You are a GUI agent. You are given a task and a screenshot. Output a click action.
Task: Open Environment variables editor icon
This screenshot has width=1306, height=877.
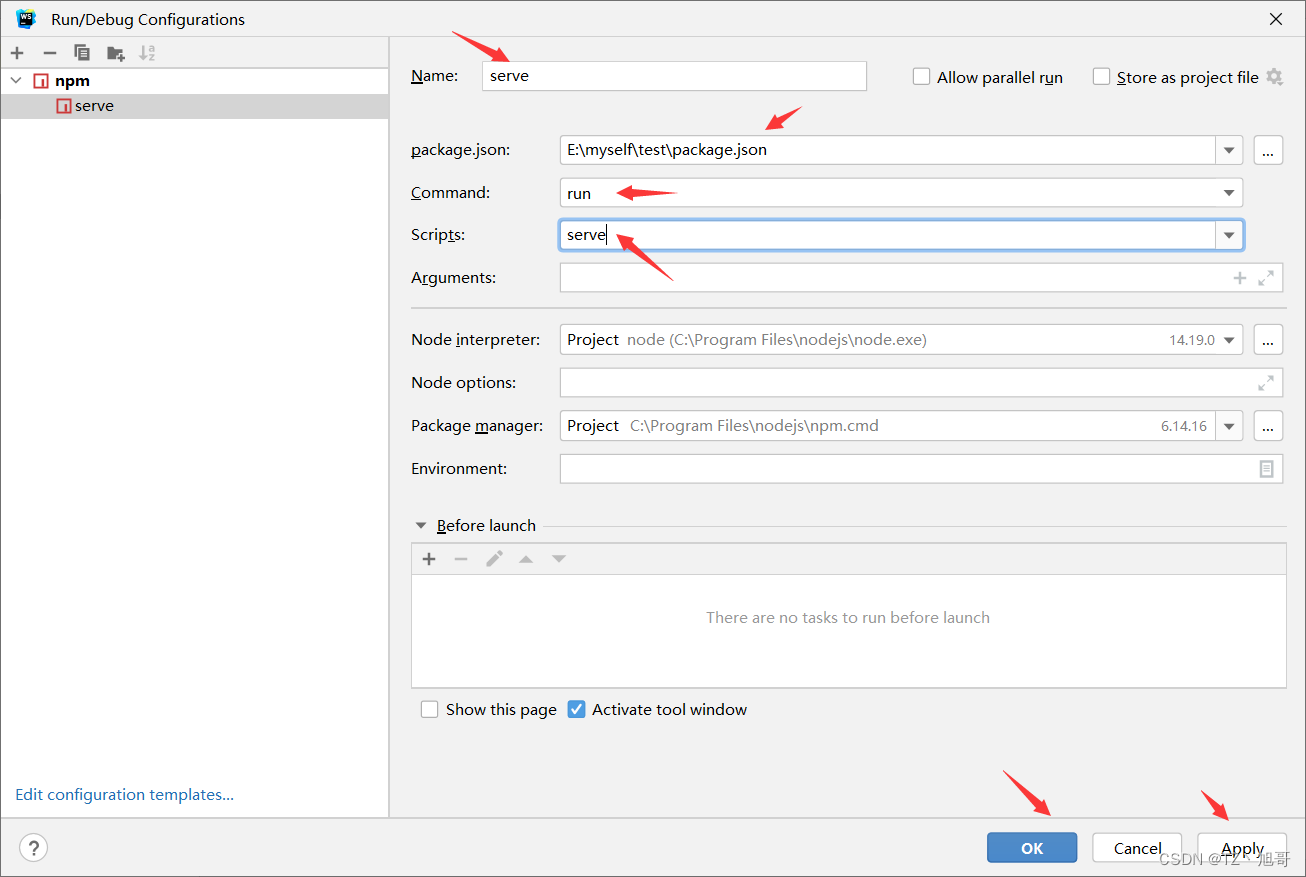click(1266, 469)
